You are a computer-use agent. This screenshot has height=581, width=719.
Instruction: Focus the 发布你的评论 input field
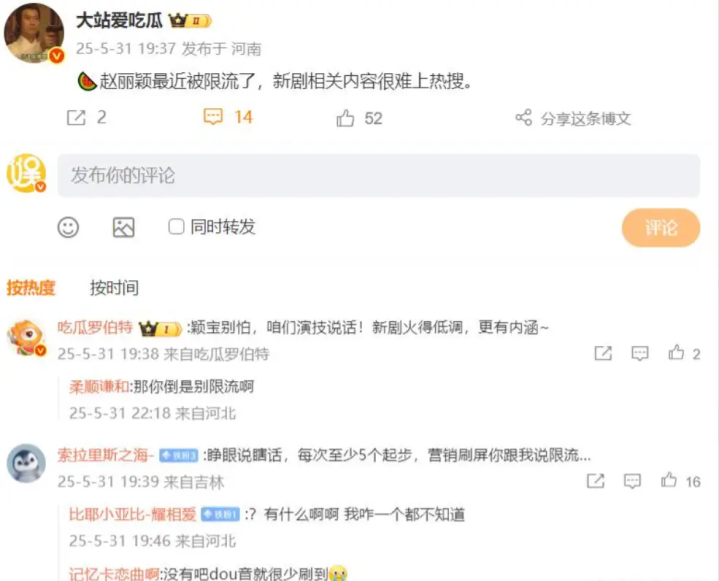click(x=379, y=176)
